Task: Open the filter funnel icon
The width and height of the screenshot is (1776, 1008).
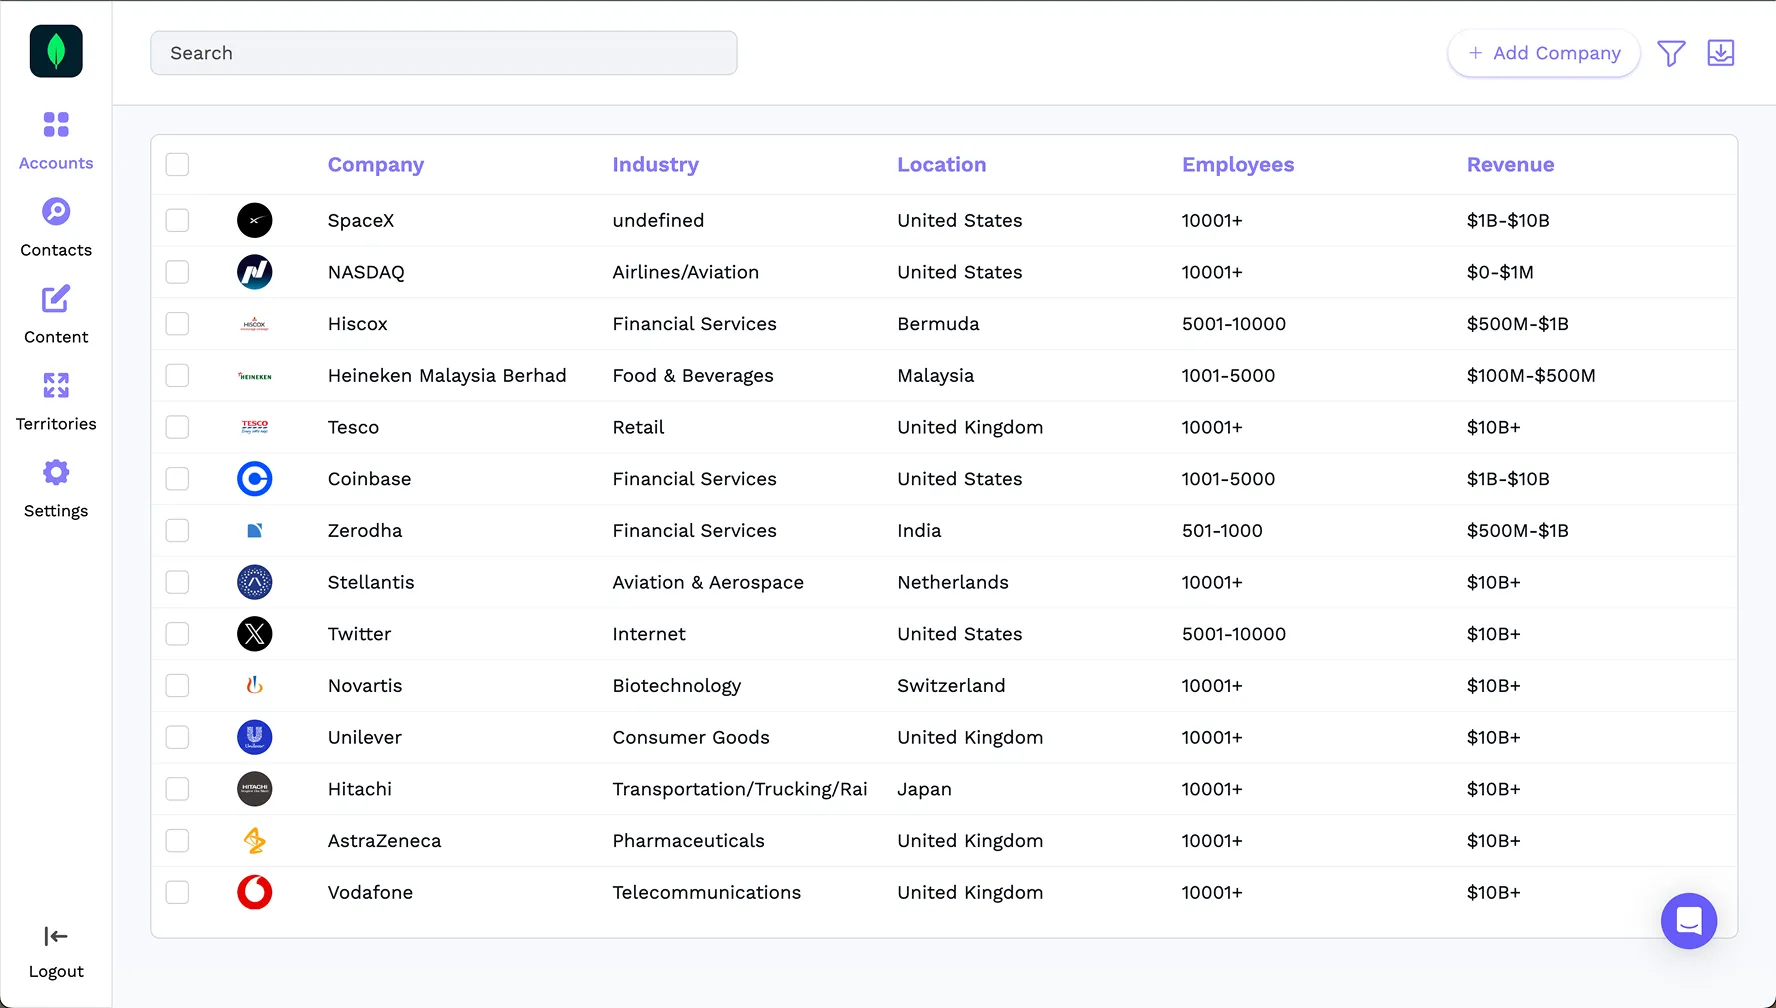Action: tap(1671, 53)
